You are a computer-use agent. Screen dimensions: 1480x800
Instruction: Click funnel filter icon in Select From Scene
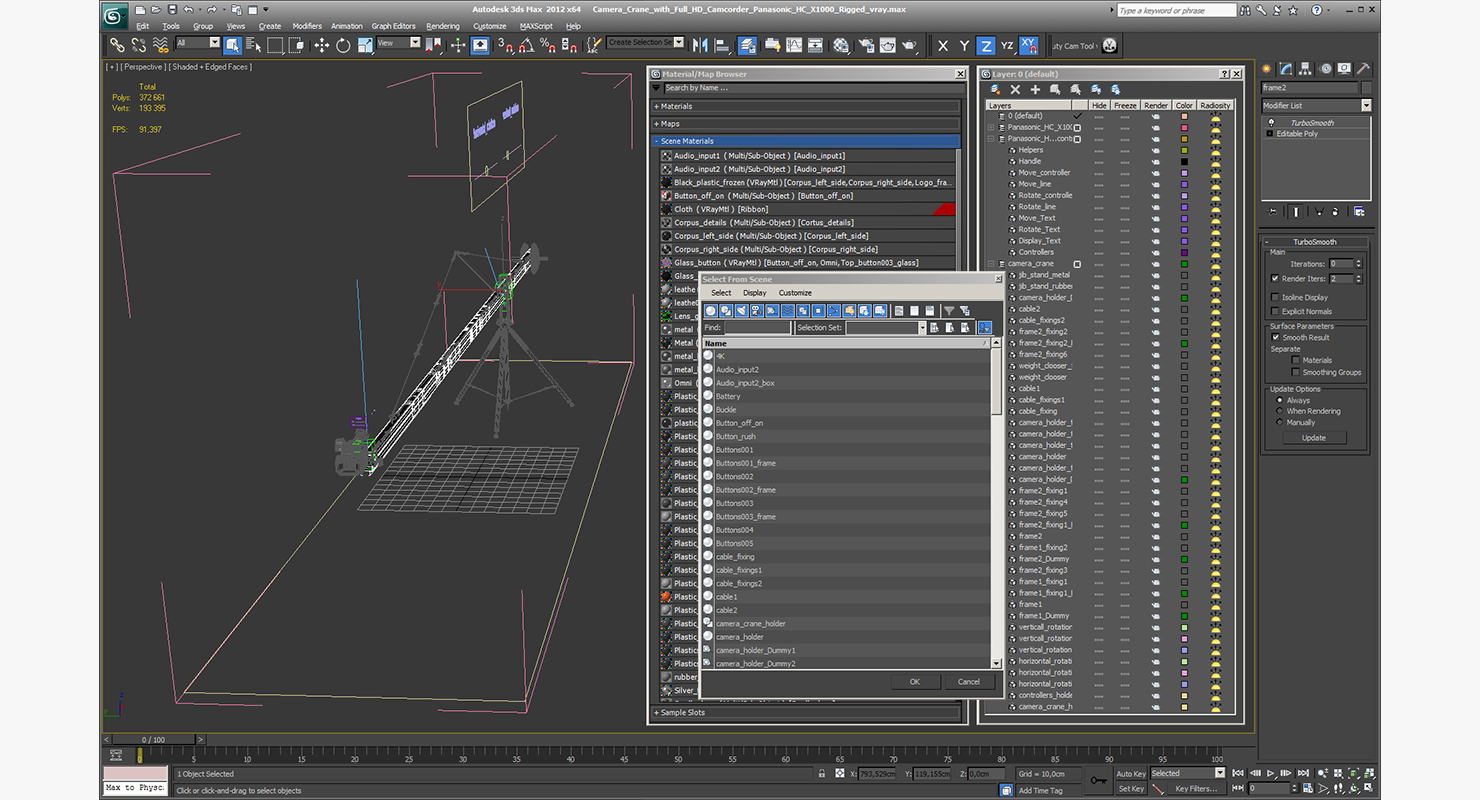[949, 311]
